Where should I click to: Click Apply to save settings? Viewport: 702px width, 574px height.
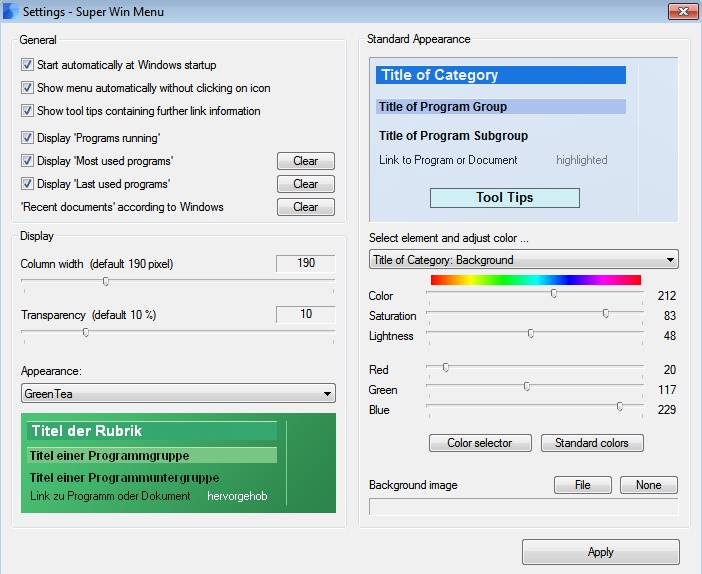pos(600,552)
